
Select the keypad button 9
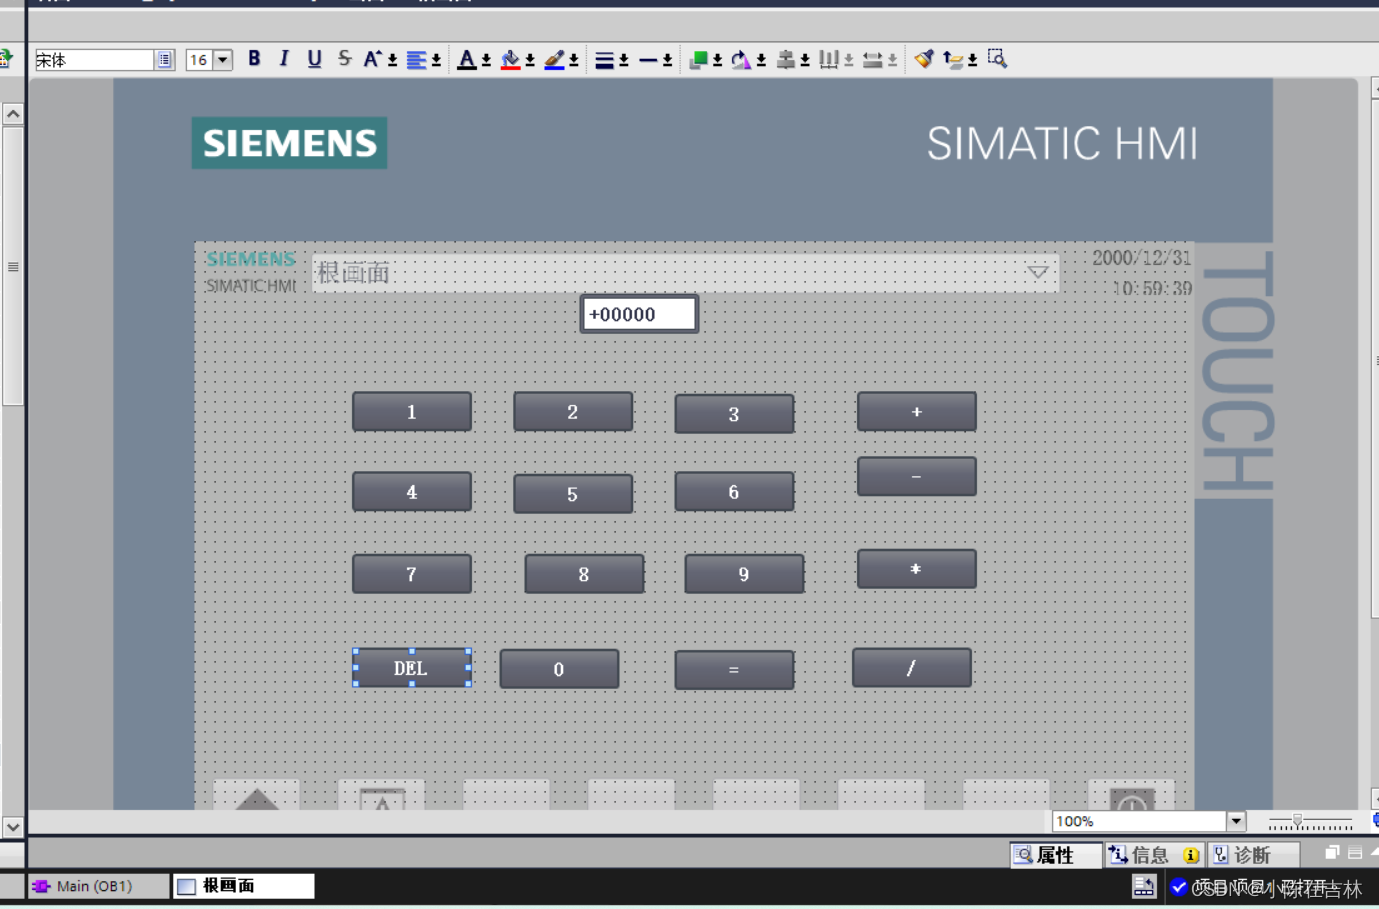(744, 574)
